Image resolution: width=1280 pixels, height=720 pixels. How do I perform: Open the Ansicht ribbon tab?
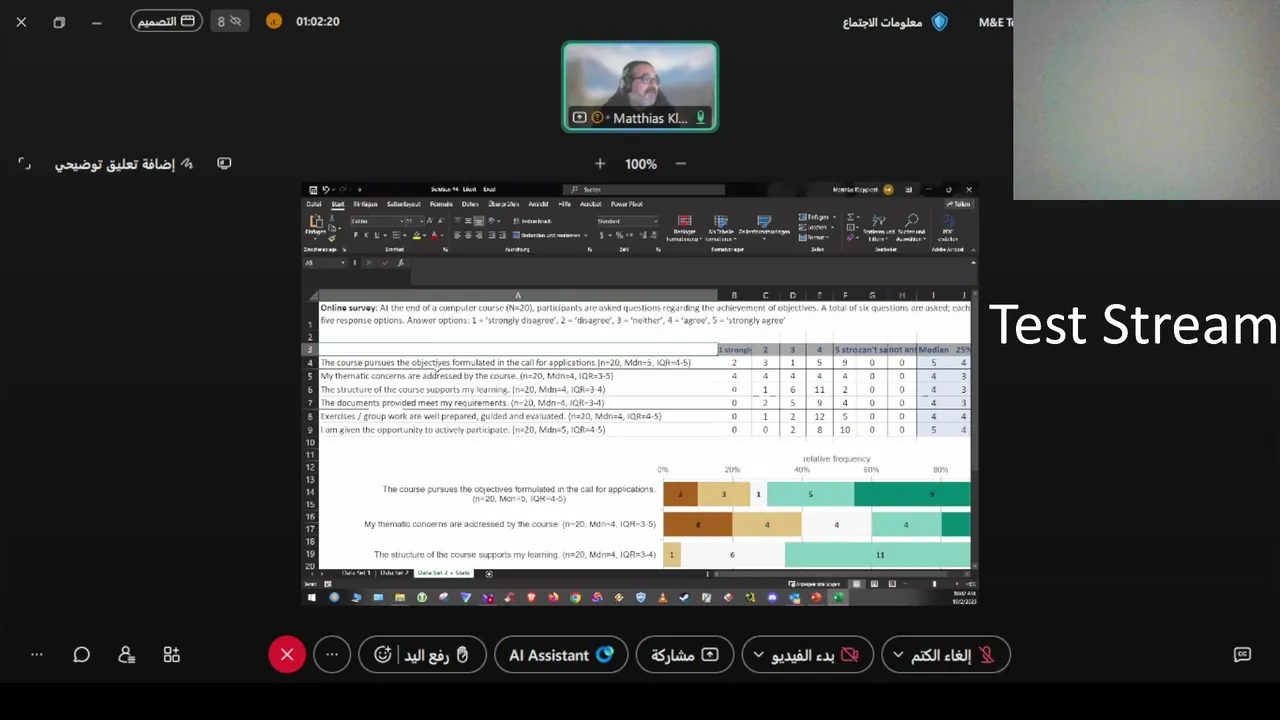pos(538,204)
